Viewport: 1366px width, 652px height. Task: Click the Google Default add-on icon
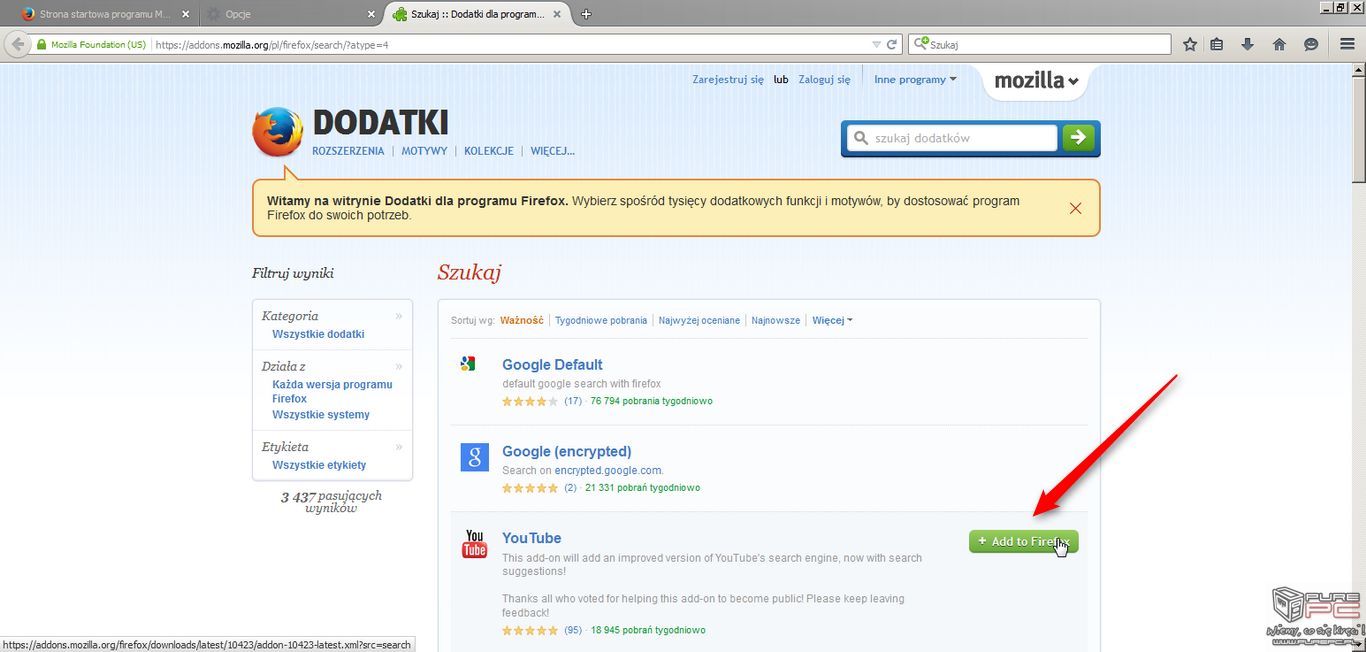coord(467,364)
